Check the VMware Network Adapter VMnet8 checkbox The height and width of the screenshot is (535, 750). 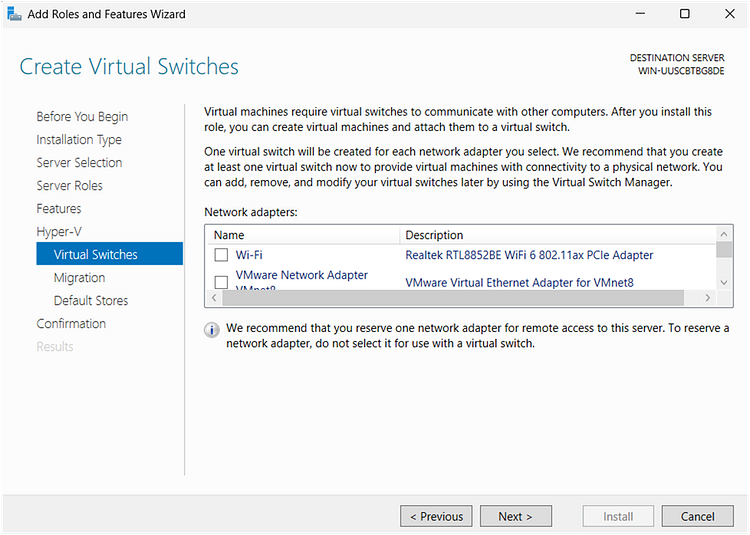[221, 282]
